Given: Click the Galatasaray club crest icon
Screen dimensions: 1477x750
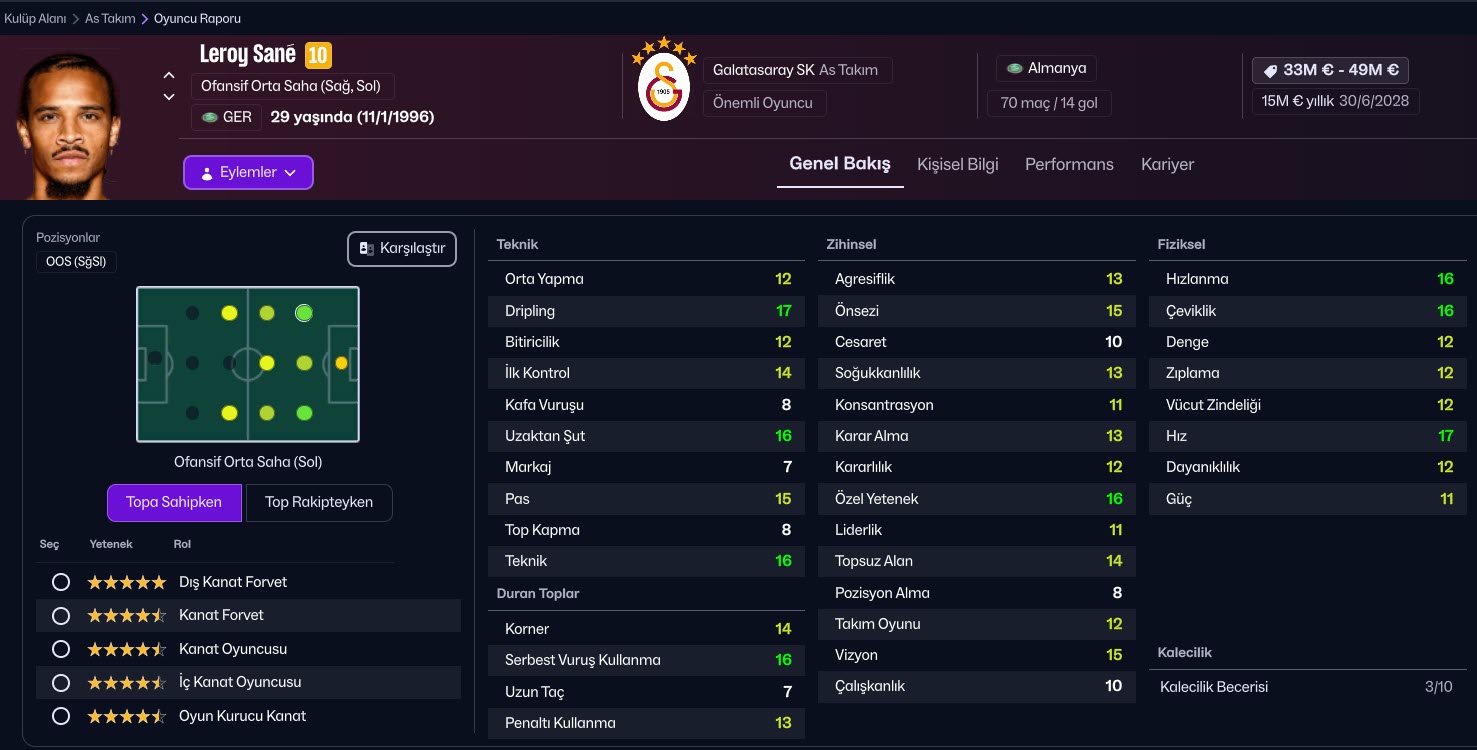Looking at the screenshot, I should [x=663, y=86].
